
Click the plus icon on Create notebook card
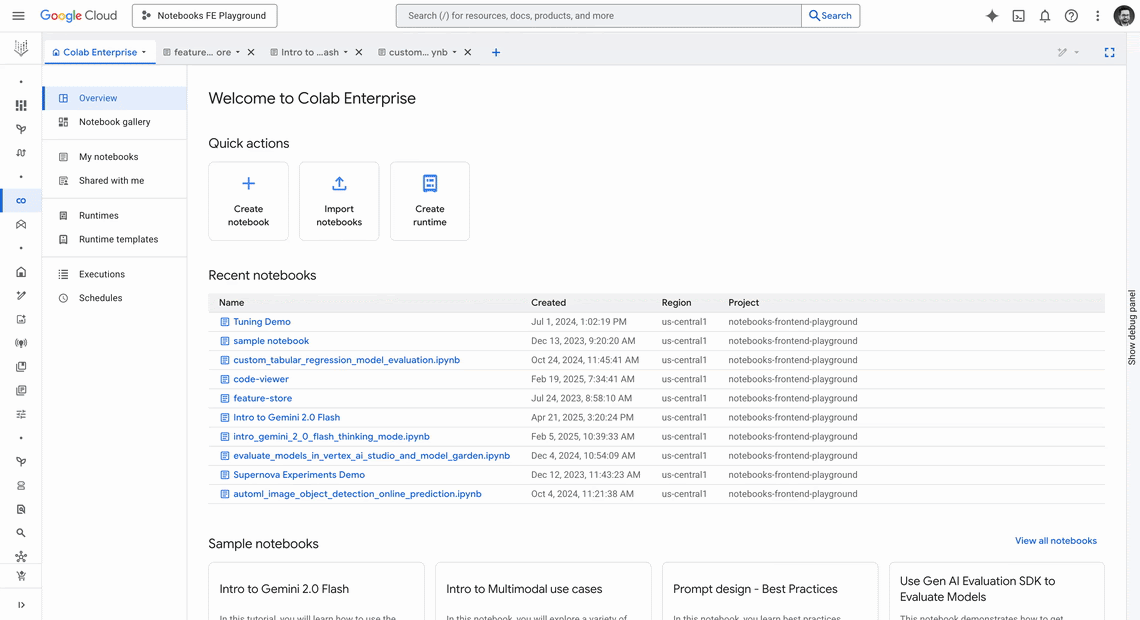pyautogui.click(x=249, y=183)
